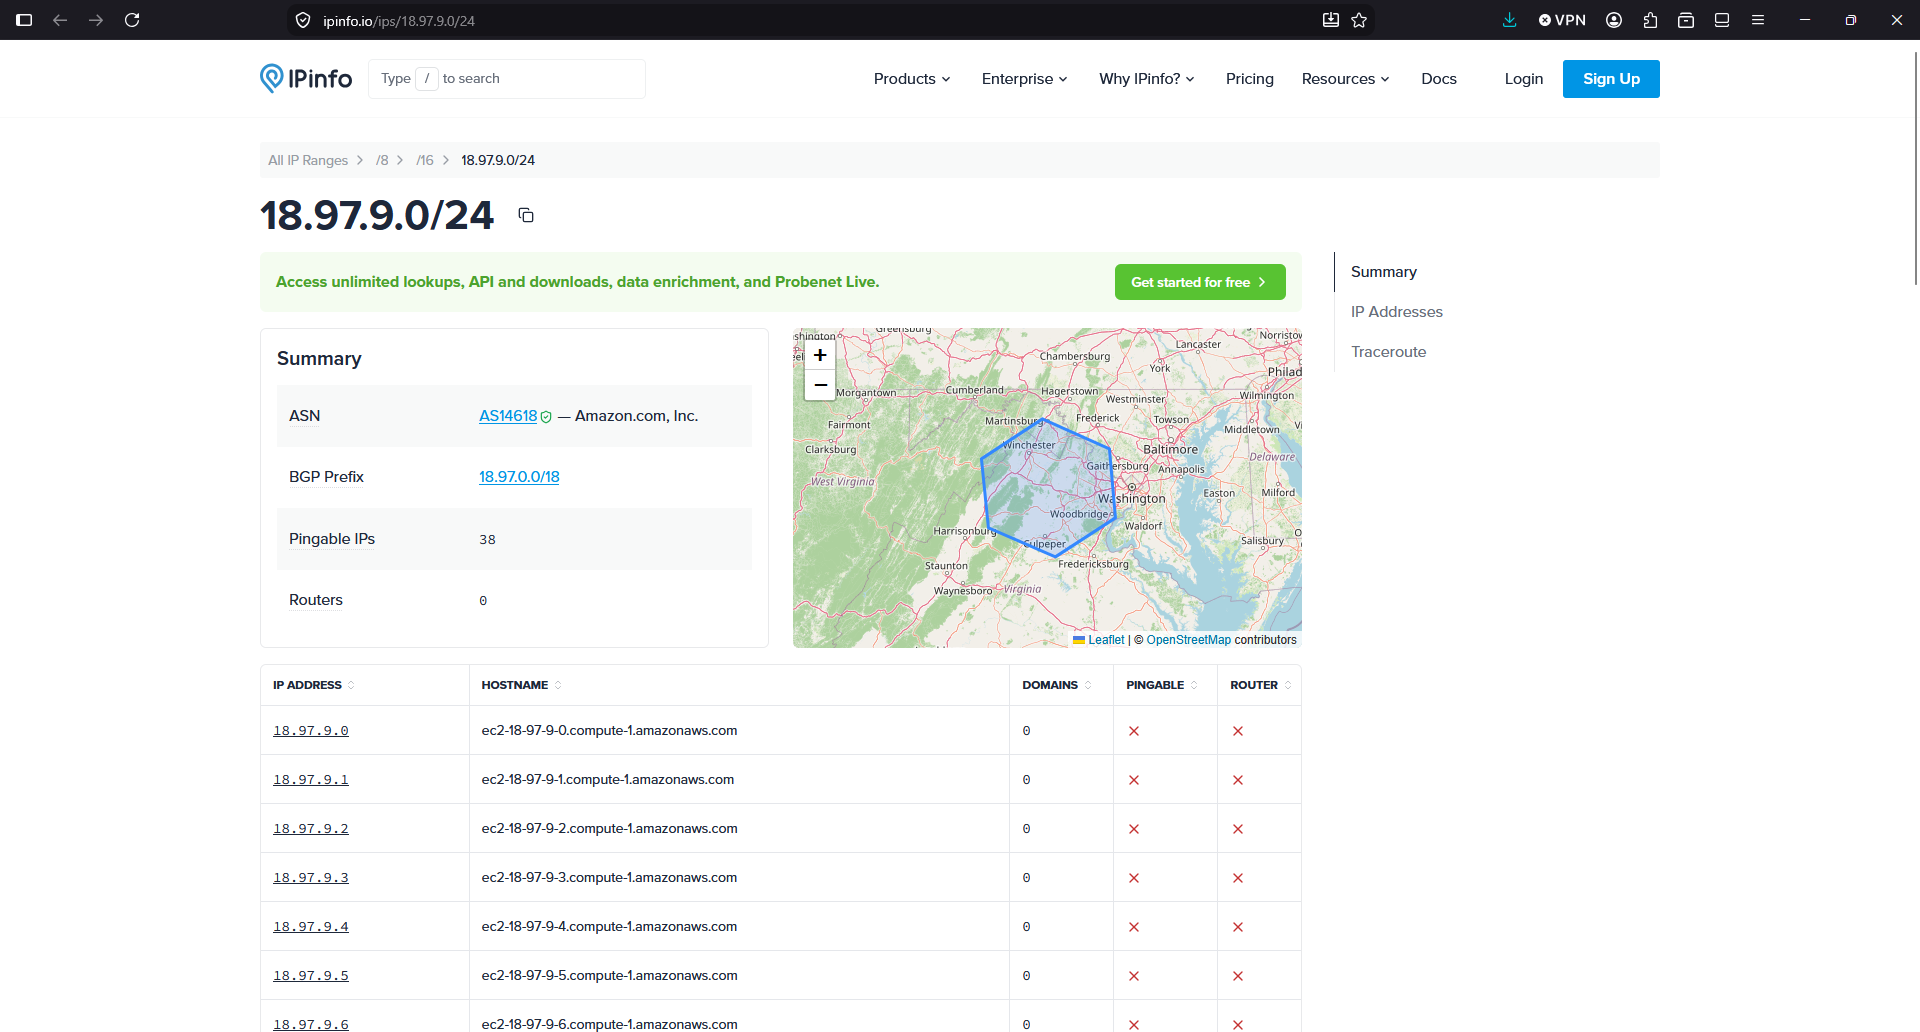Image resolution: width=1920 pixels, height=1032 pixels.
Task: Go to All IP Ranges breadcrumb
Action: tap(308, 160)
